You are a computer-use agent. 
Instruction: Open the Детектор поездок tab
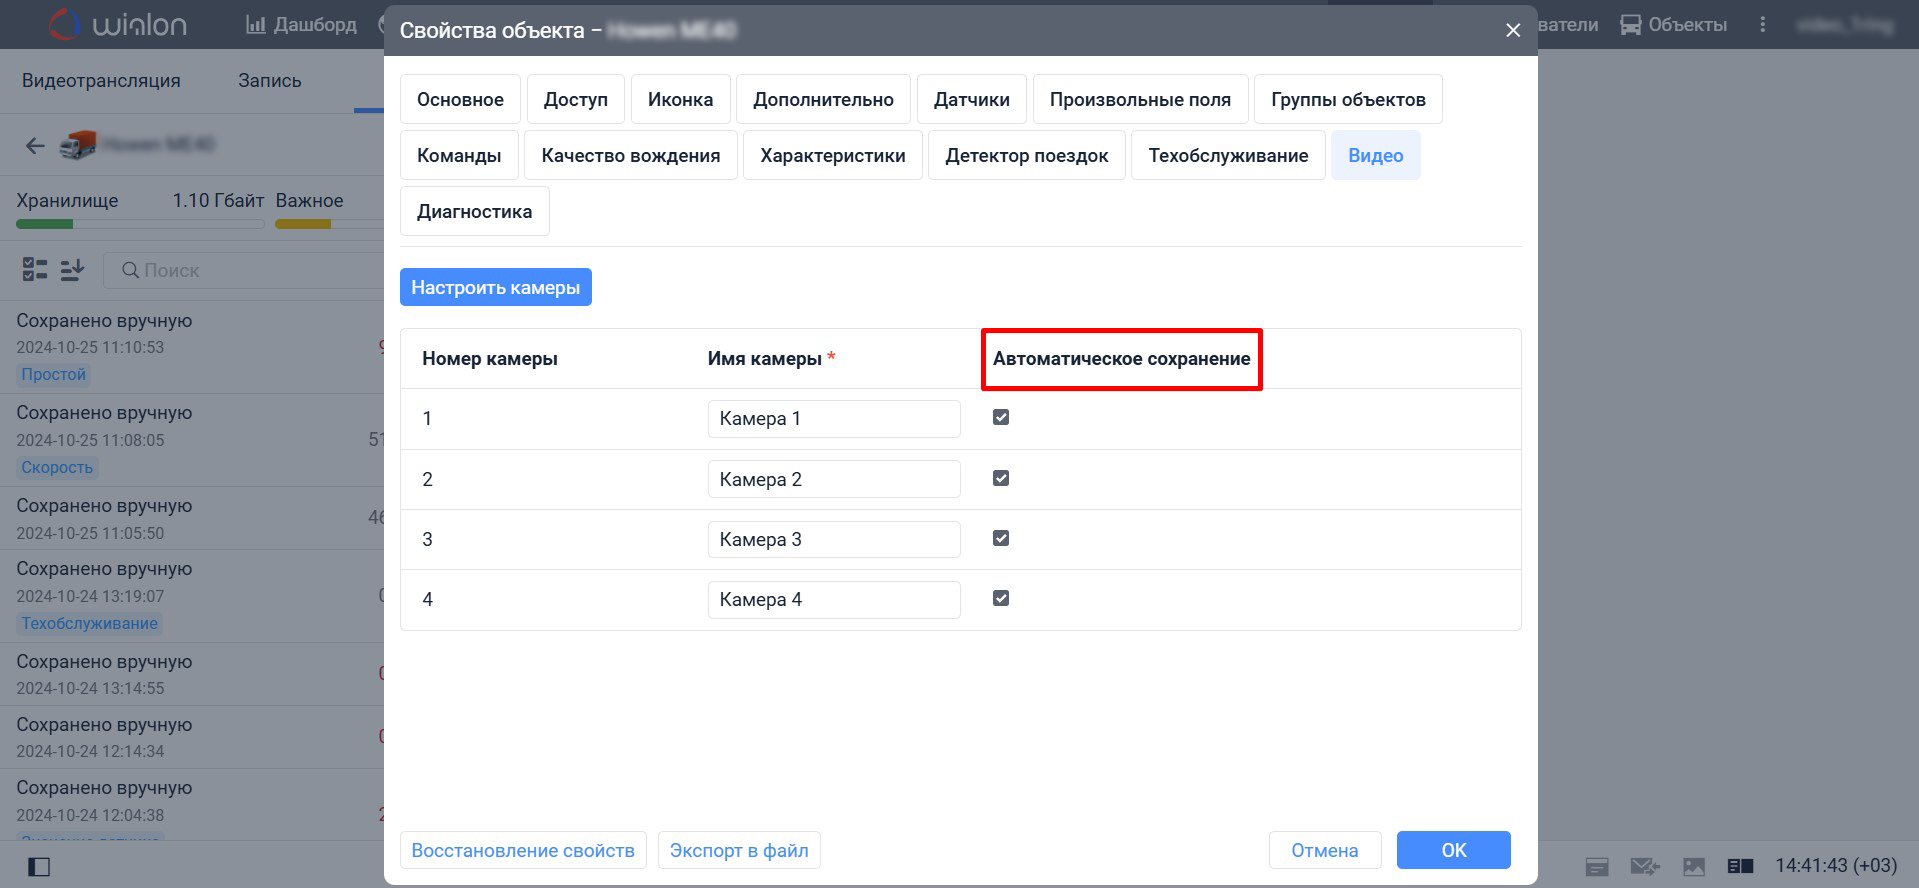[x=1027, y=155]
